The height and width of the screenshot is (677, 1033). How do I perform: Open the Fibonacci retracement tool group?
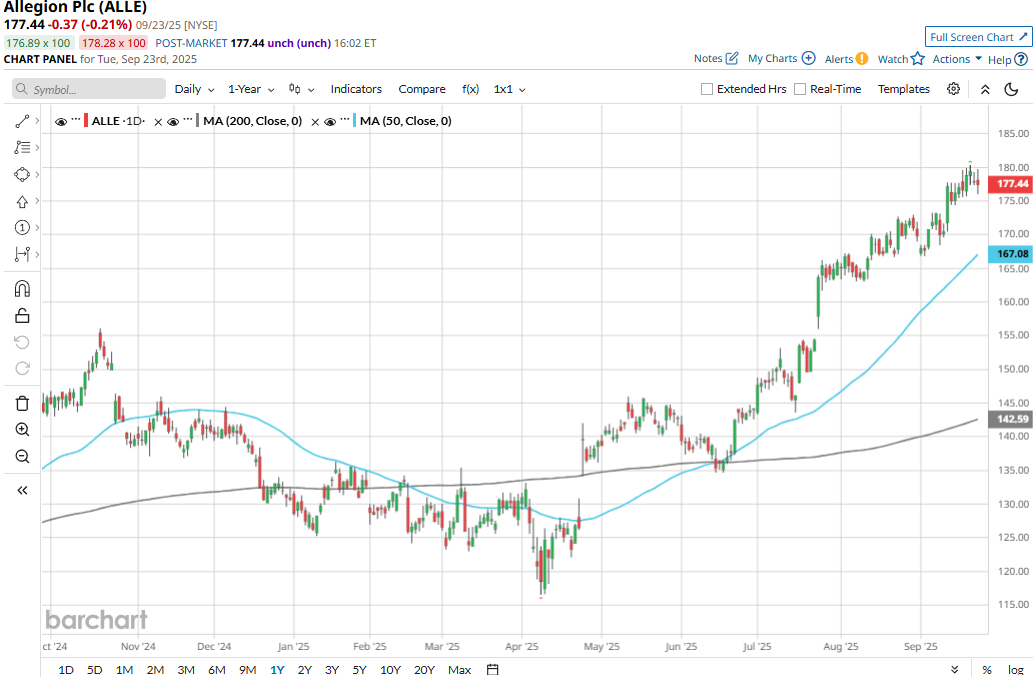coord(22,148)
